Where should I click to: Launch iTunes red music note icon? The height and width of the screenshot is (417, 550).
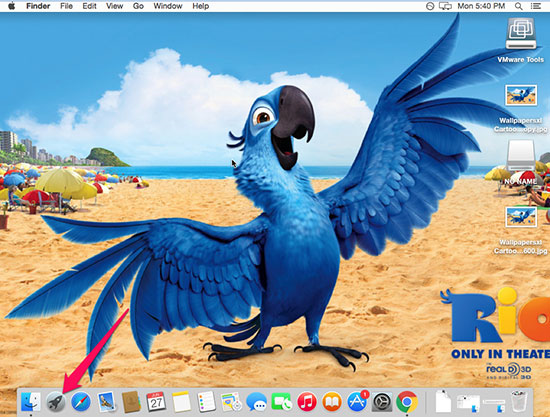point(307,402)
